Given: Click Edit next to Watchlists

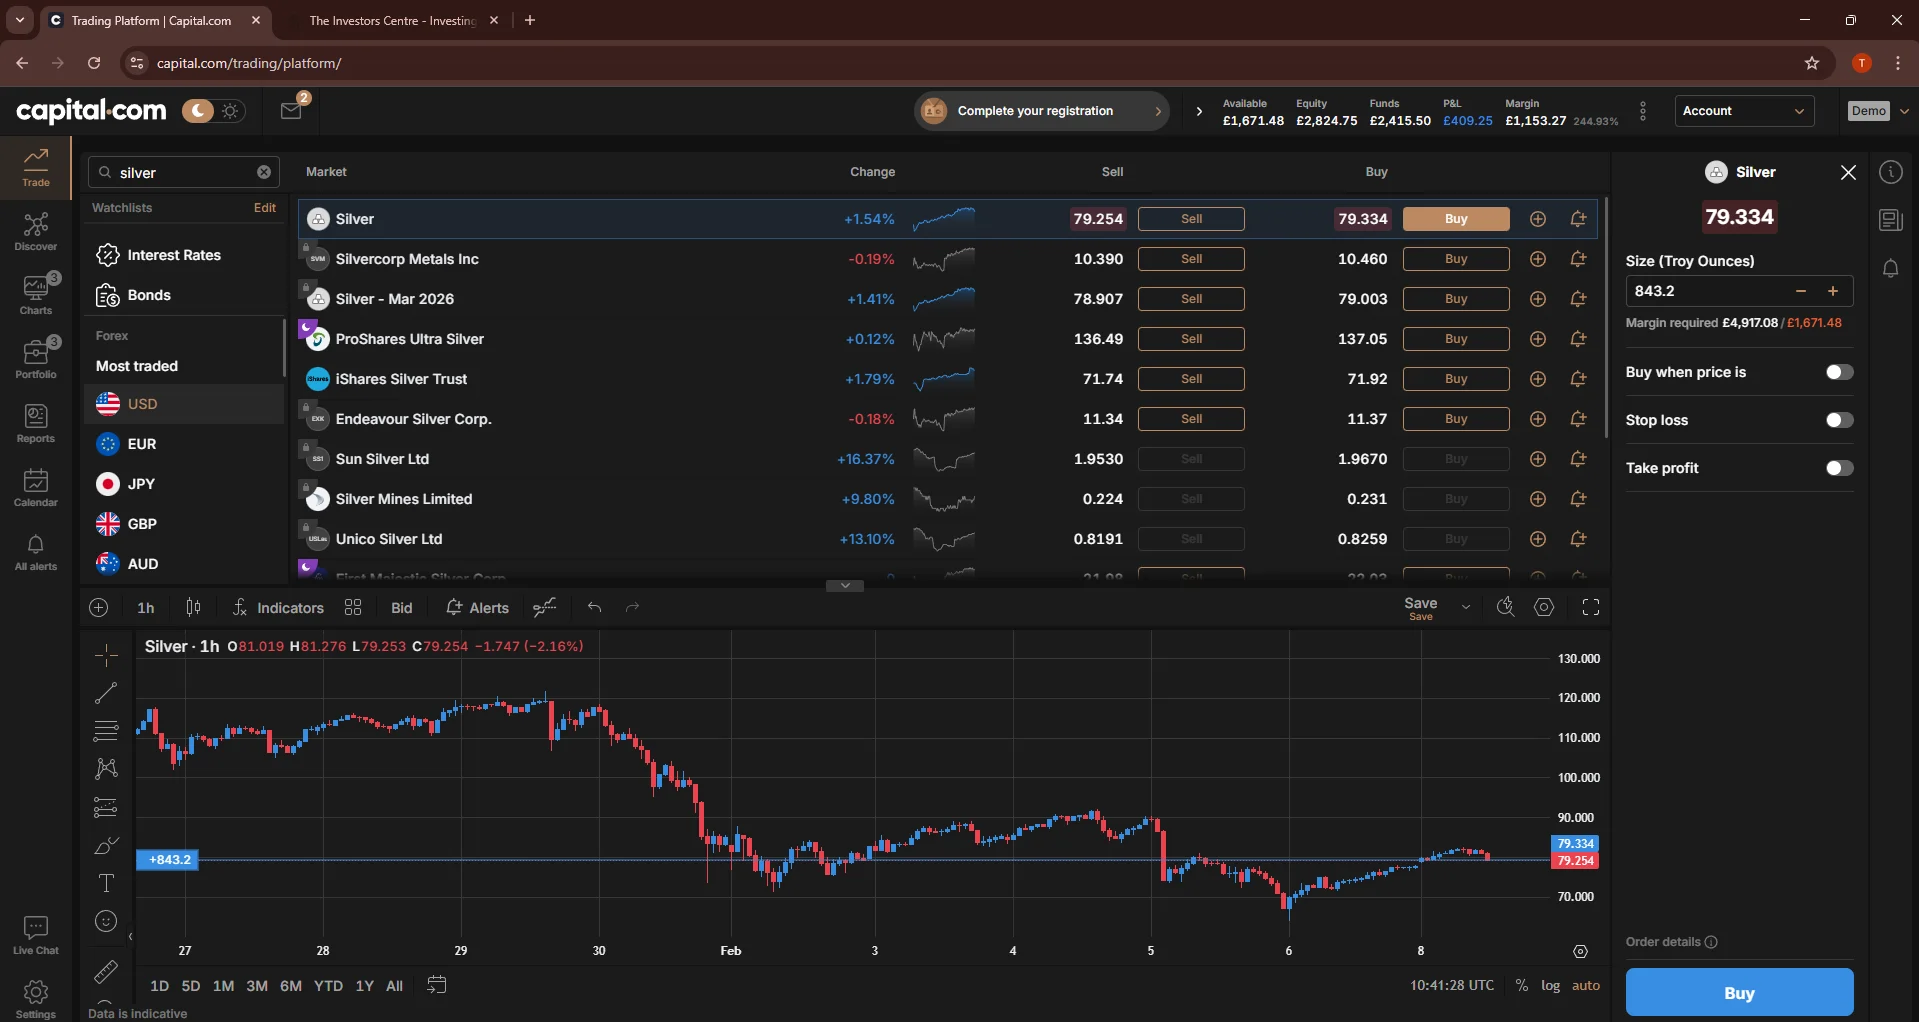Looking at the screenshot, I should tap(263, 207).
